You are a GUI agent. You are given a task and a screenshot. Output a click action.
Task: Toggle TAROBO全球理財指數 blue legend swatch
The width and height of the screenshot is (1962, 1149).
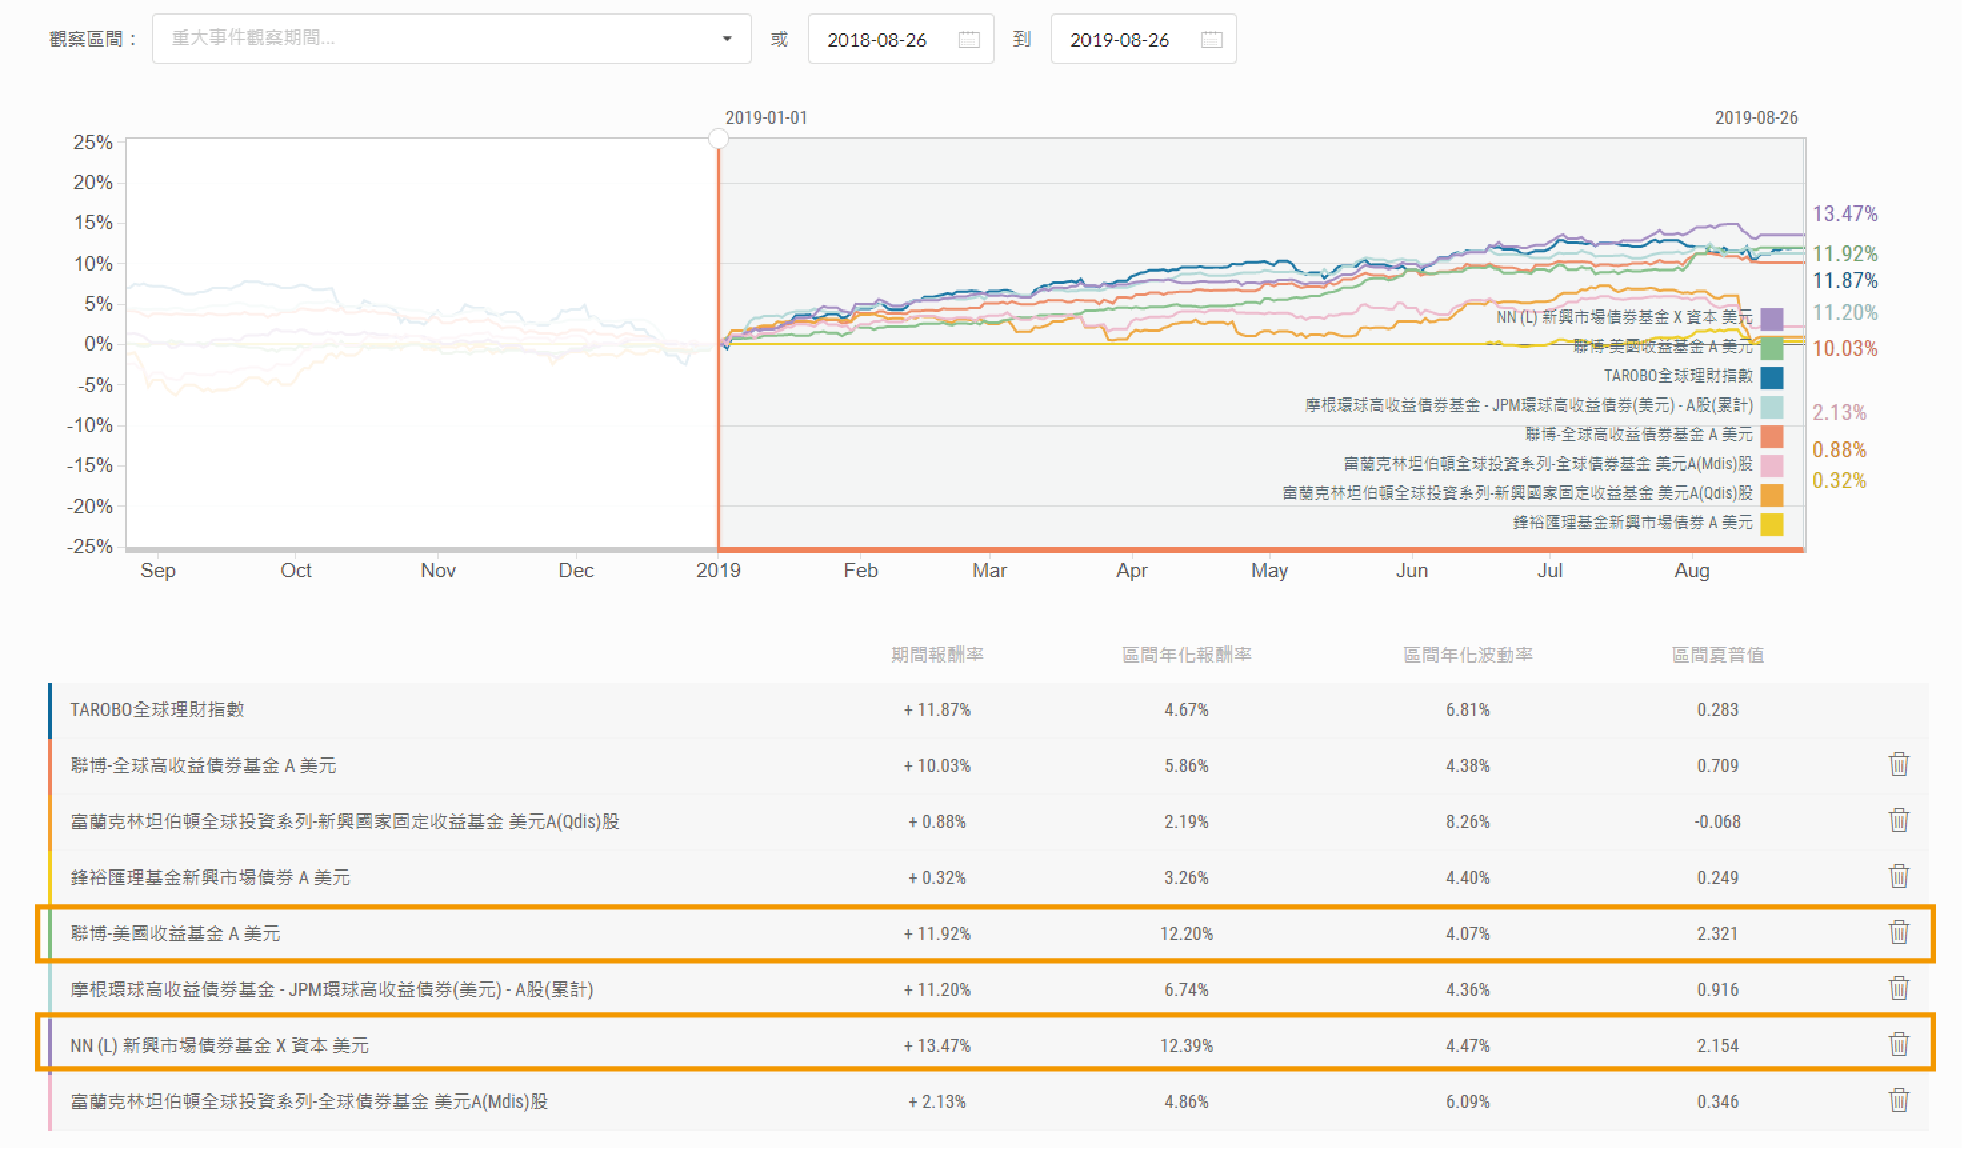tap(1771, 377)
